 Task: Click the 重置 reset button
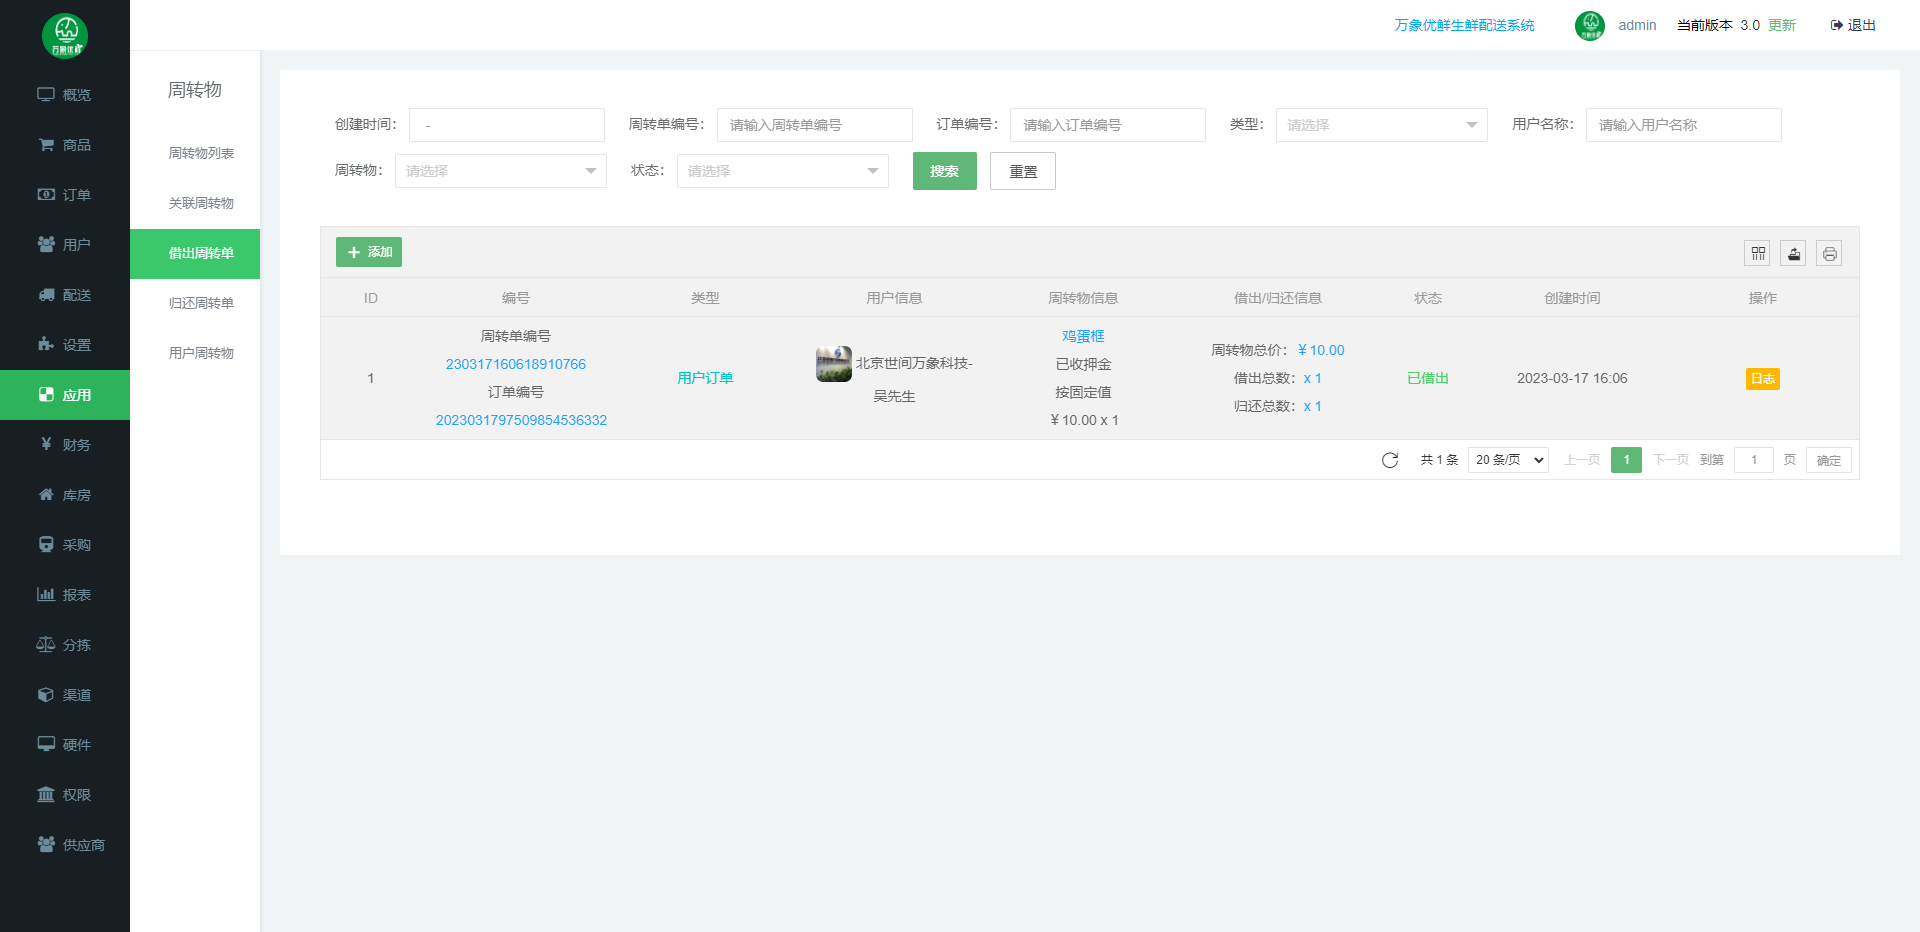1023,171
